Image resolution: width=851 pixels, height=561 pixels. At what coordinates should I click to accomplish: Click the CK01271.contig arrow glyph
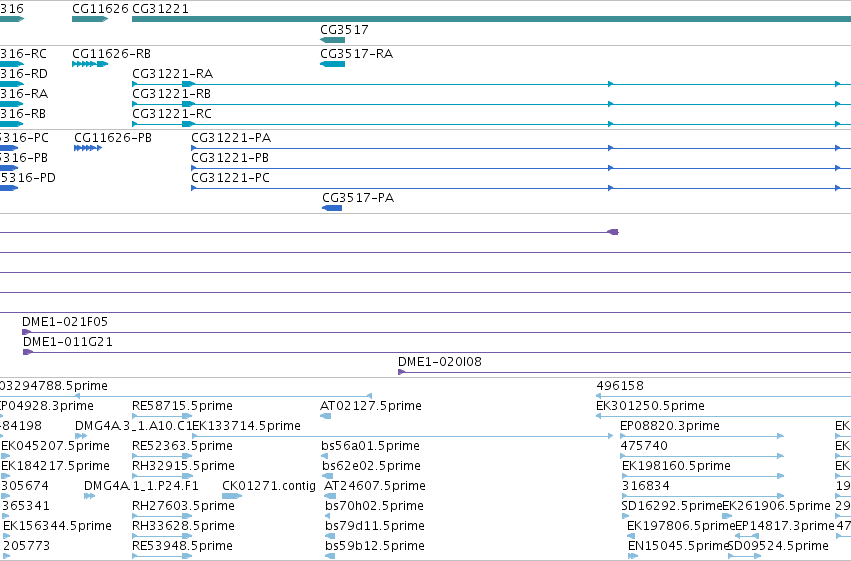click(x=232, y=496)
